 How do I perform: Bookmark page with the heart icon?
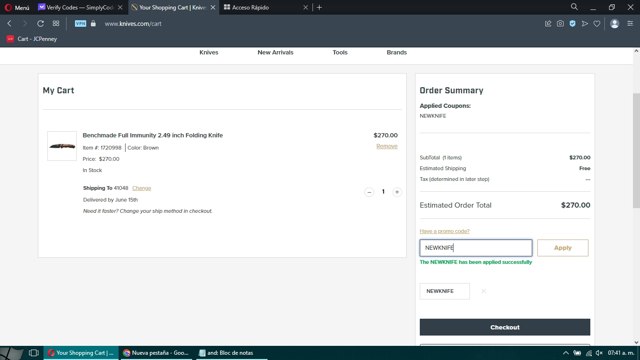pos(597,24)
